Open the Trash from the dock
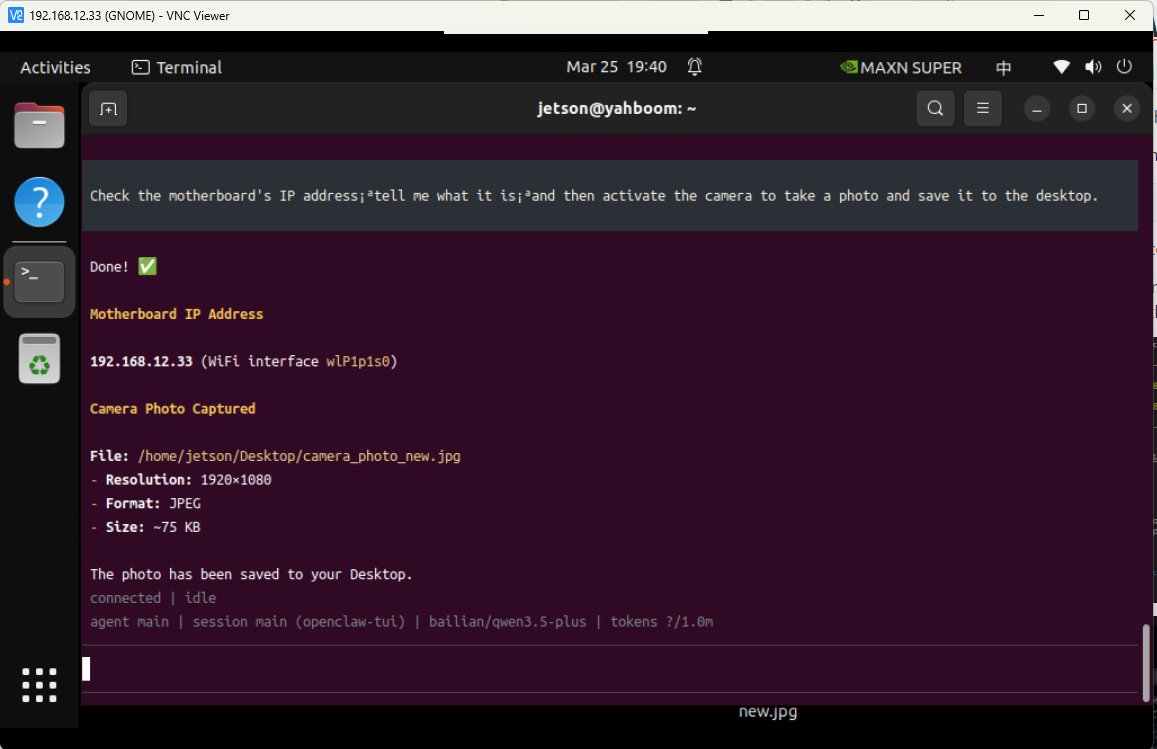 (39, 359)
